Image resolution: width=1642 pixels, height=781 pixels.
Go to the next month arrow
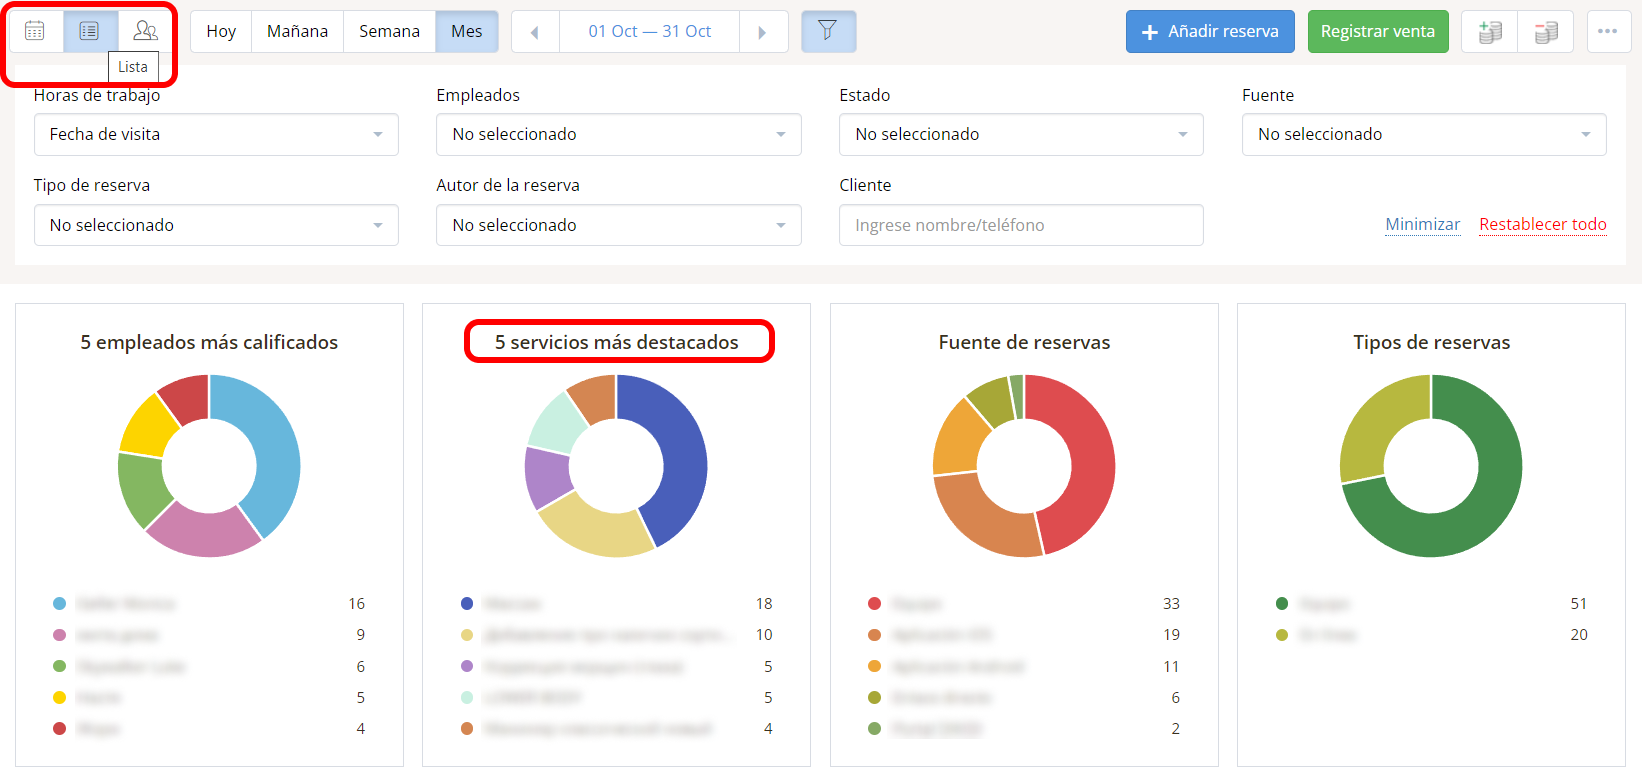coord(763,32)
